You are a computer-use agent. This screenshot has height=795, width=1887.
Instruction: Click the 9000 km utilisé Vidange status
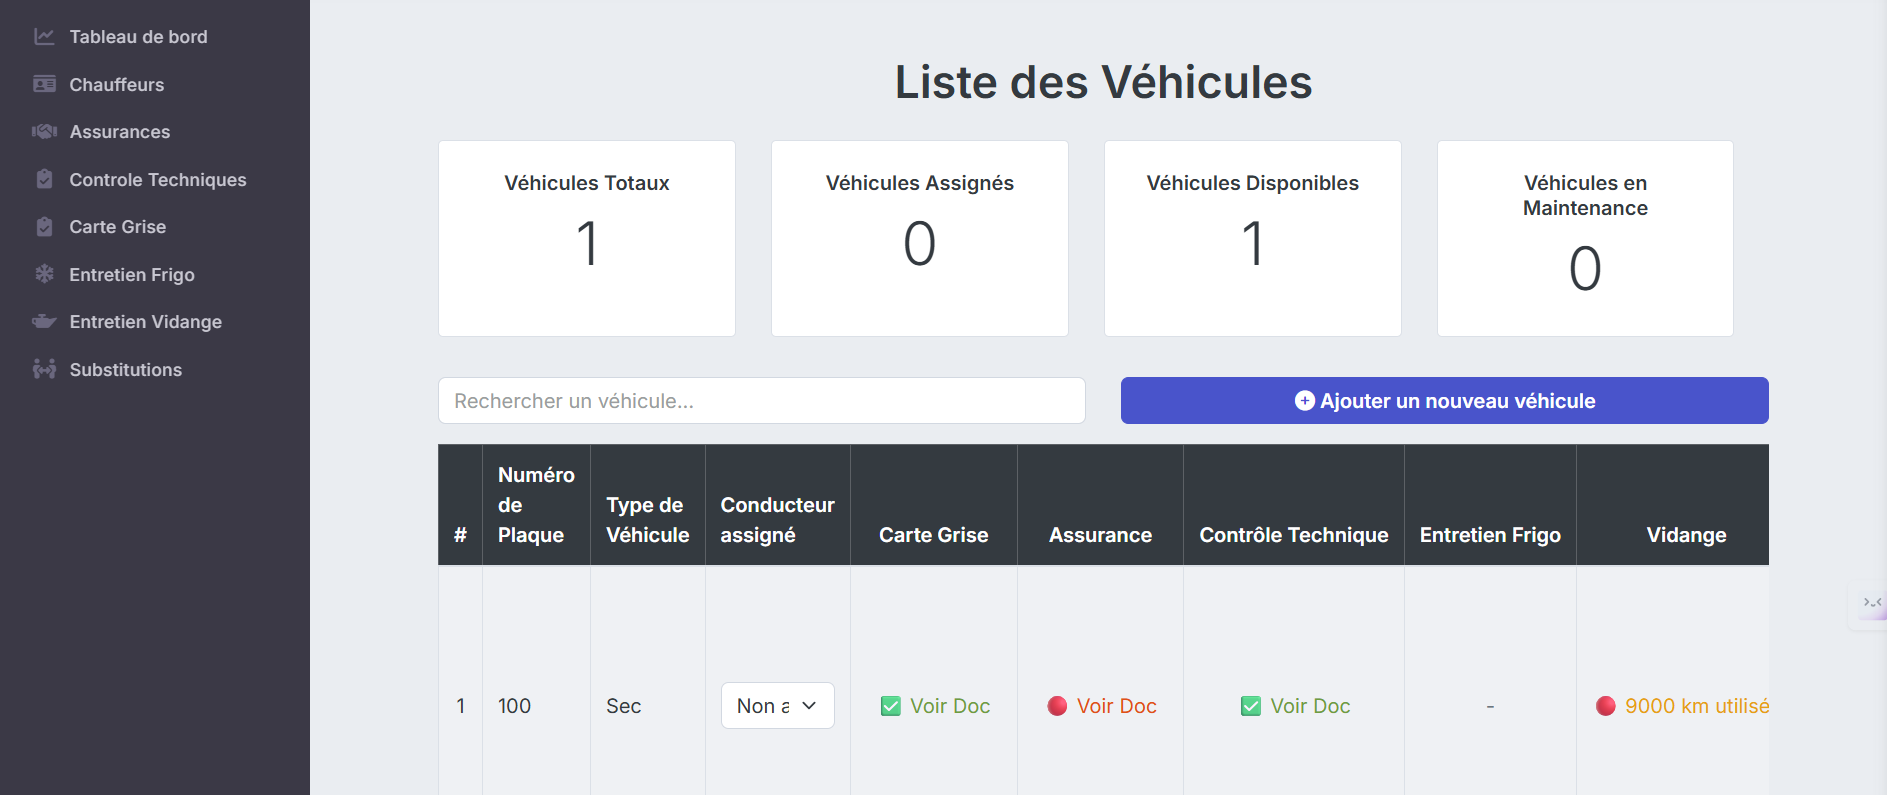(1695, 706)
